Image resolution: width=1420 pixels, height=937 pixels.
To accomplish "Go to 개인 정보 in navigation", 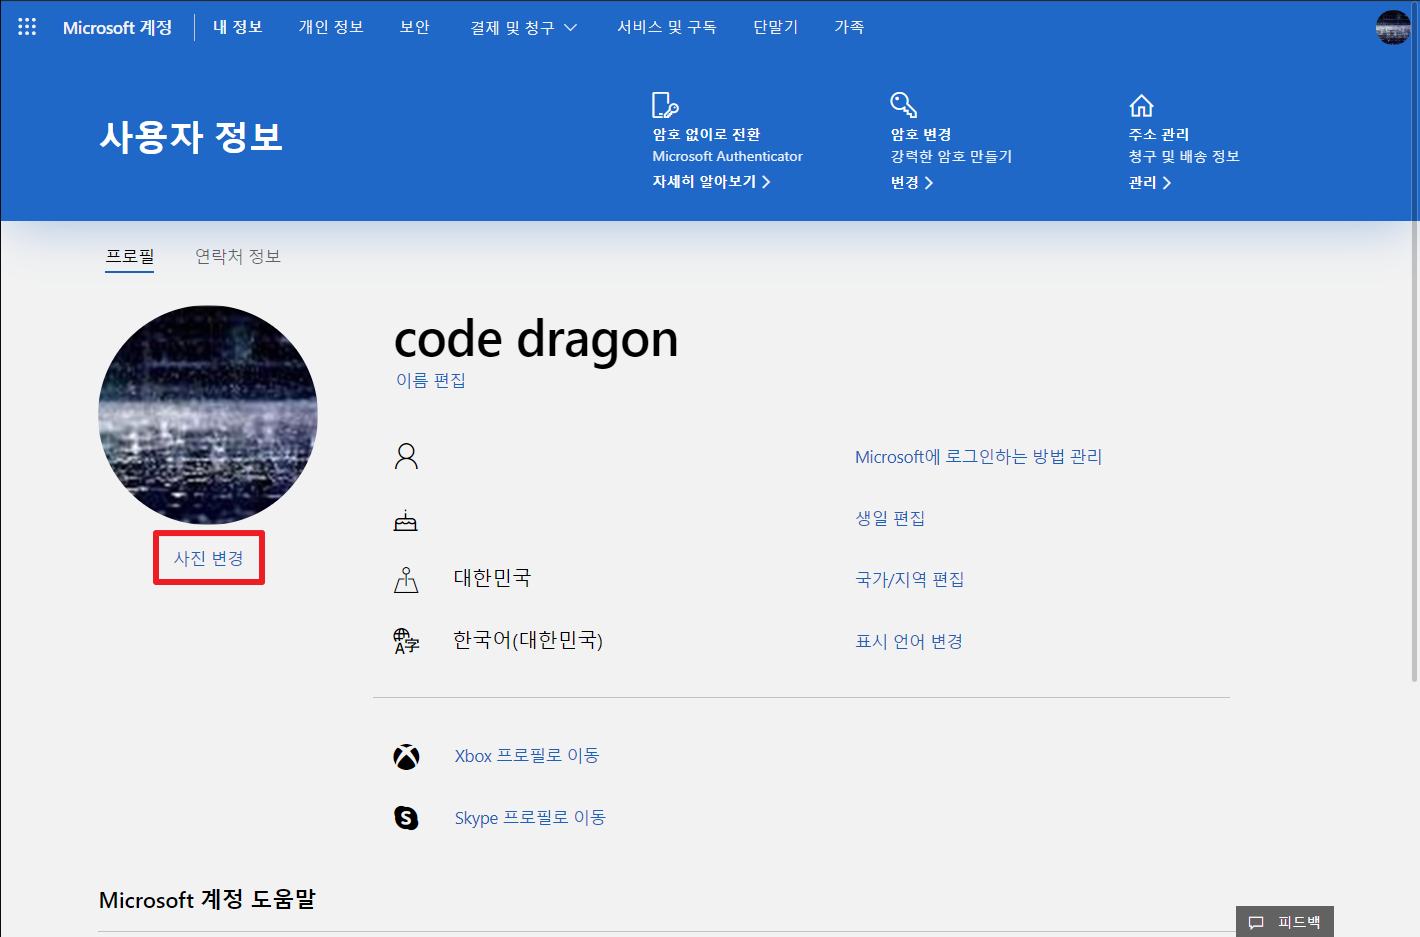I will [x=331, y=27].
